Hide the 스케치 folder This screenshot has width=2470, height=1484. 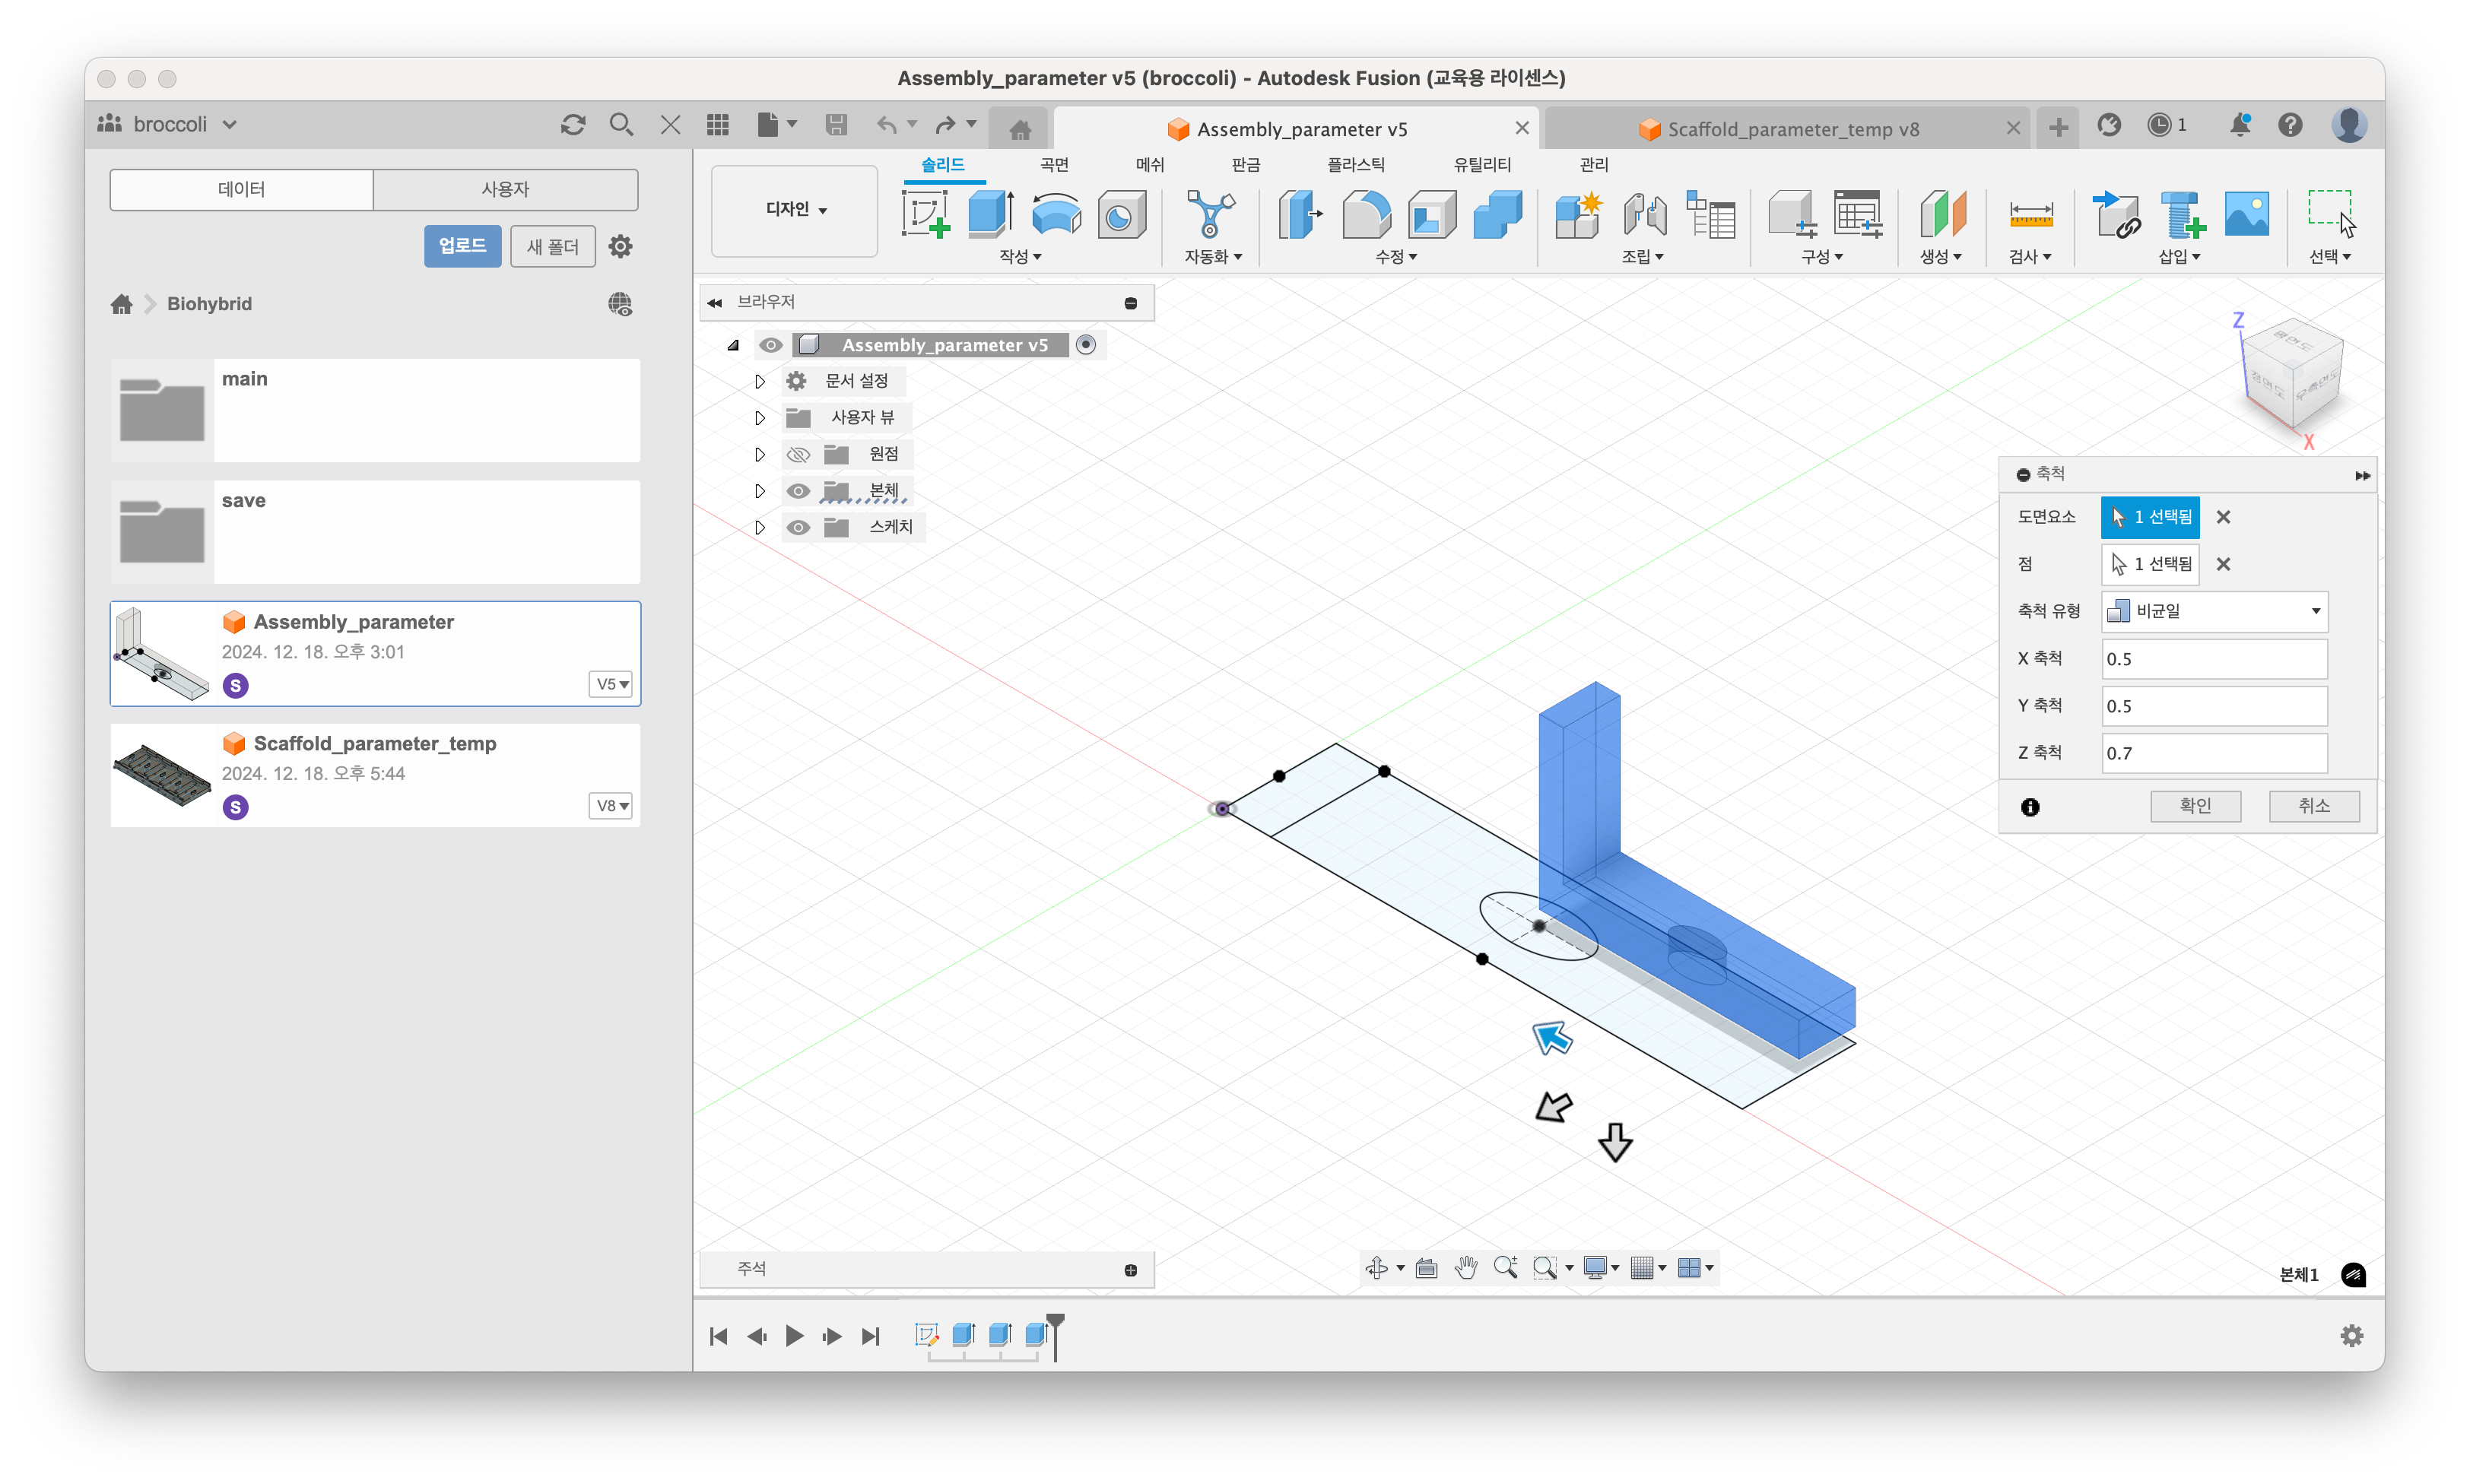click(x=797, y=527)
